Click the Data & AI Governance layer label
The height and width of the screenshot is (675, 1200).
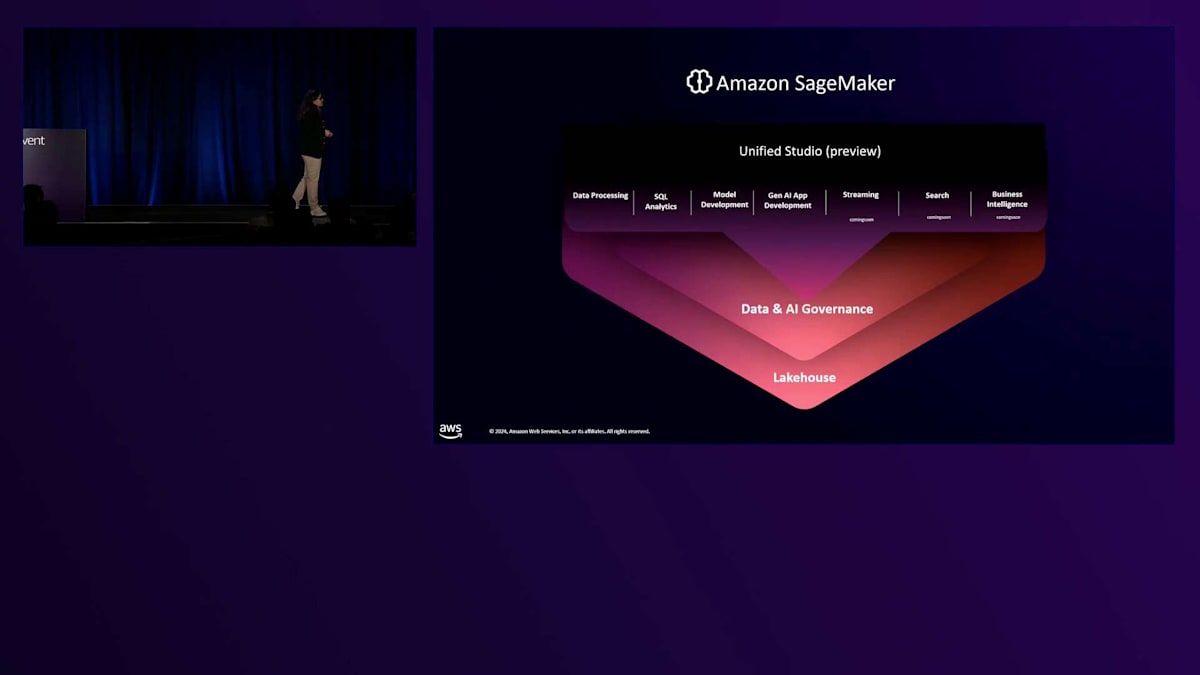pos(807,309)
